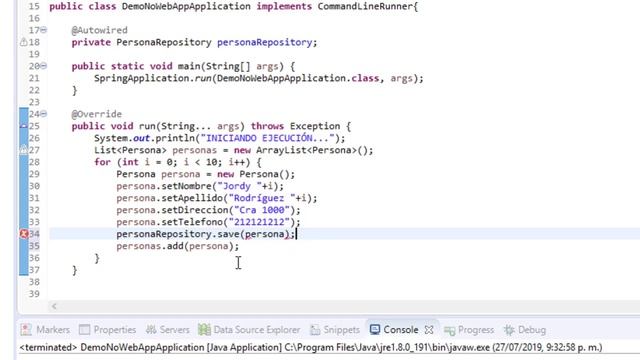Switch to the Servers tab
This screenshot has width=640, height=360.
click(x=168, y=330)
